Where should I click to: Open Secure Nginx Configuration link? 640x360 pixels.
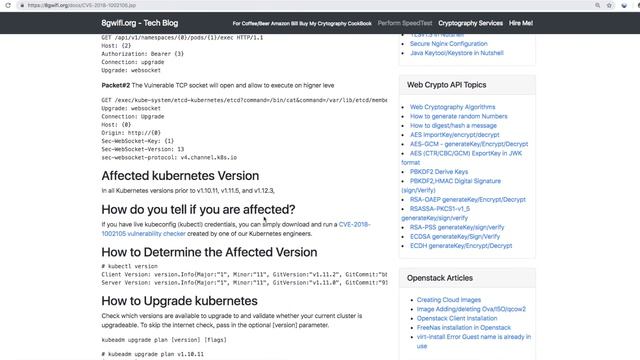coord(449,44)
